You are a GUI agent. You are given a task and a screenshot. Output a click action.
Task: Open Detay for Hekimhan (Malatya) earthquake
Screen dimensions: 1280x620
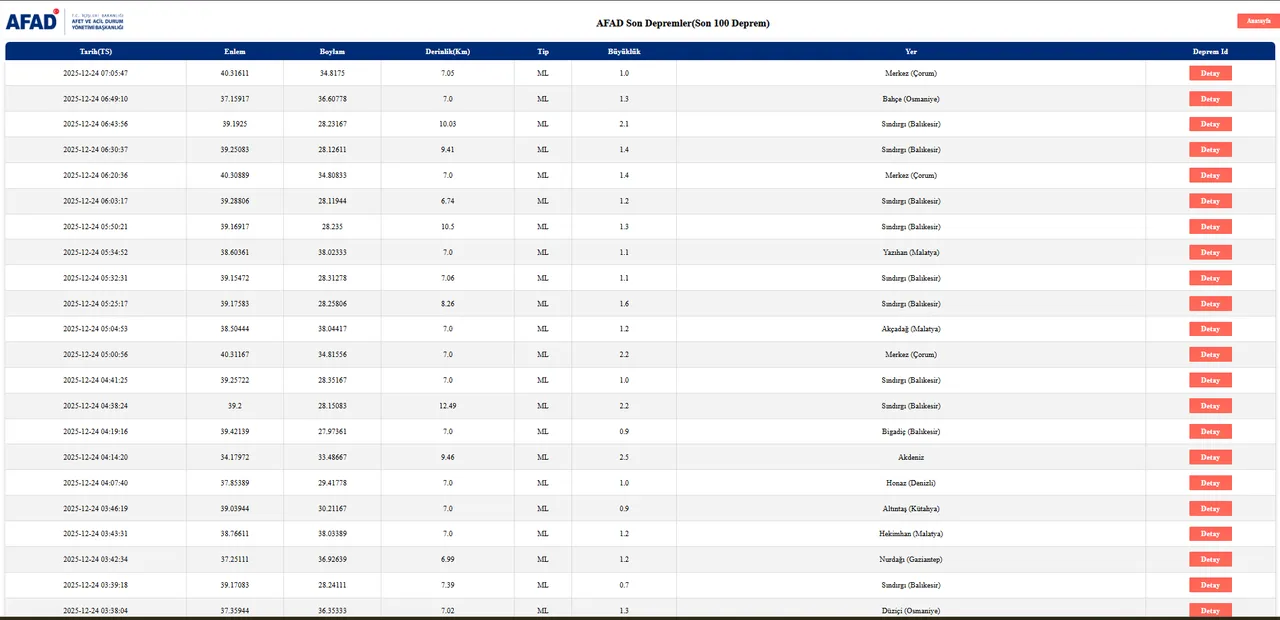(x=1210, y=534)
